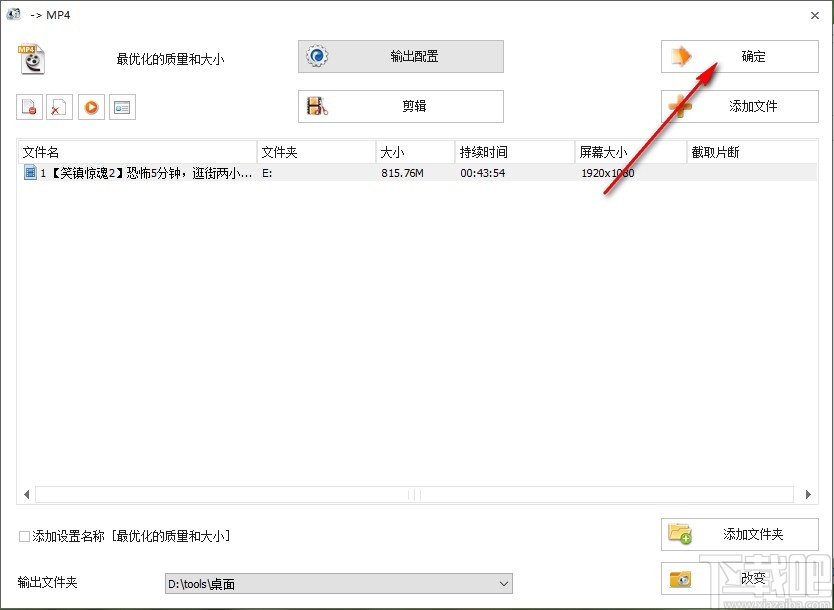Click the video file icon in the row
The height and width of the screenshot is (610, 834).
click(x=30, y=172)
